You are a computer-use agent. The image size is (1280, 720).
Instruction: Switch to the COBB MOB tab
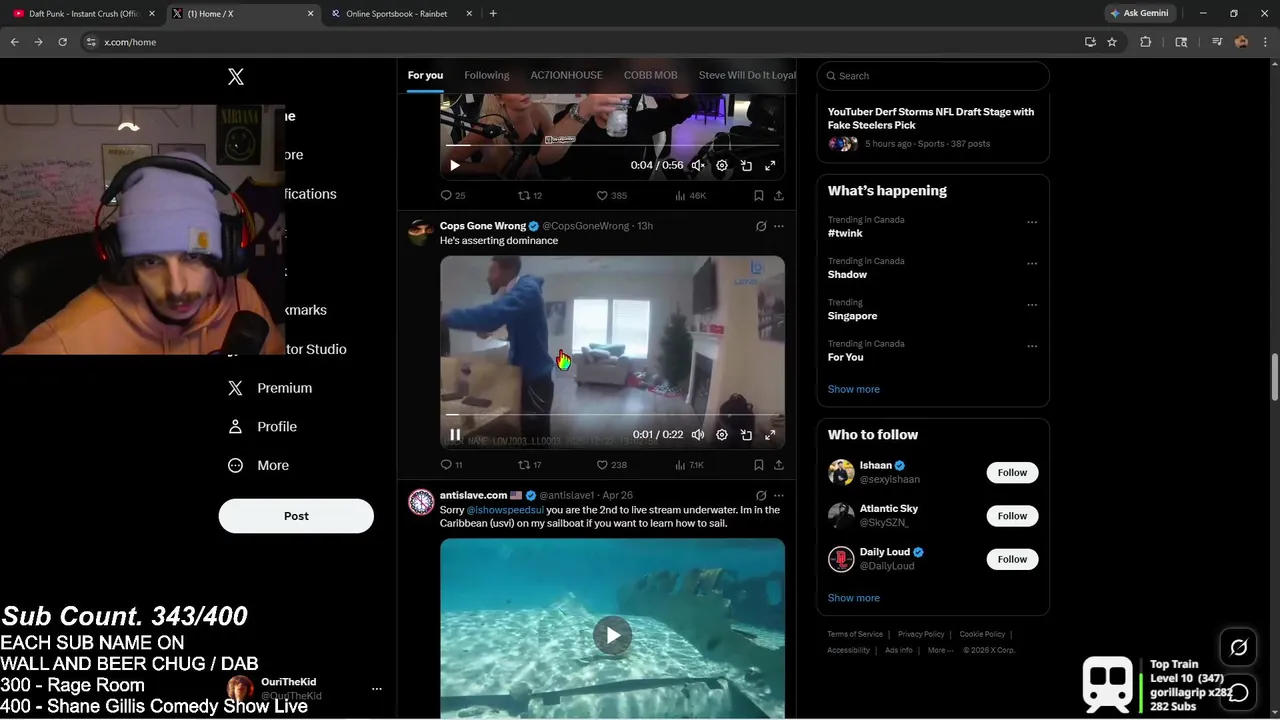click(x=651, y=75)
